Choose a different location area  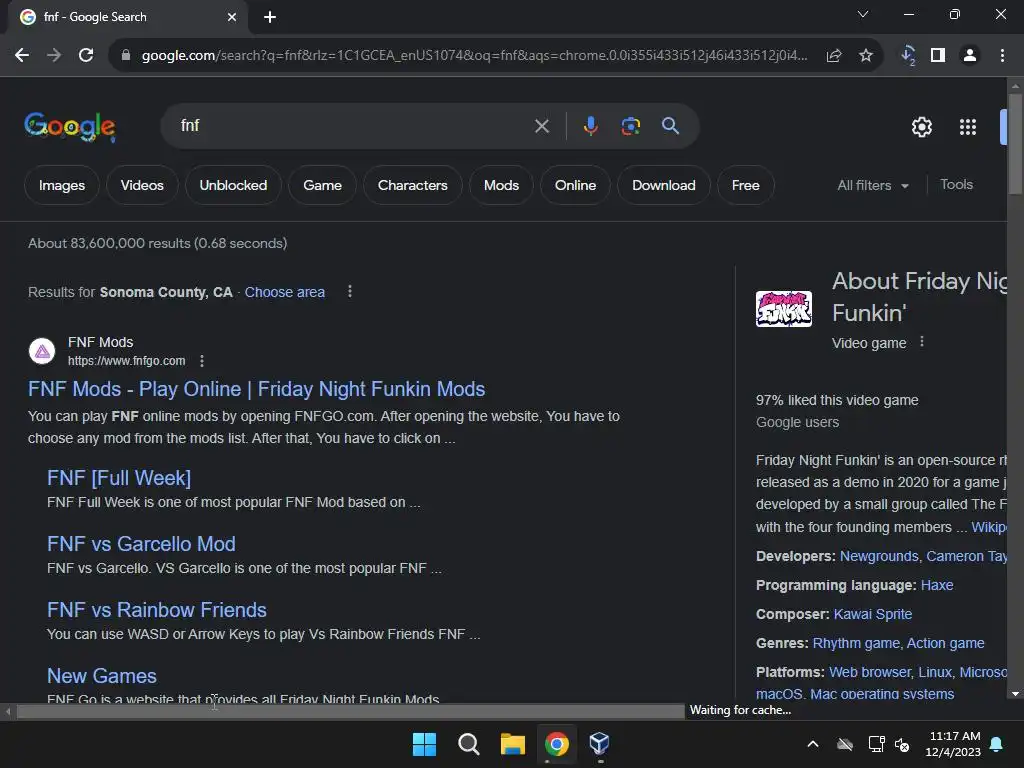285,292
